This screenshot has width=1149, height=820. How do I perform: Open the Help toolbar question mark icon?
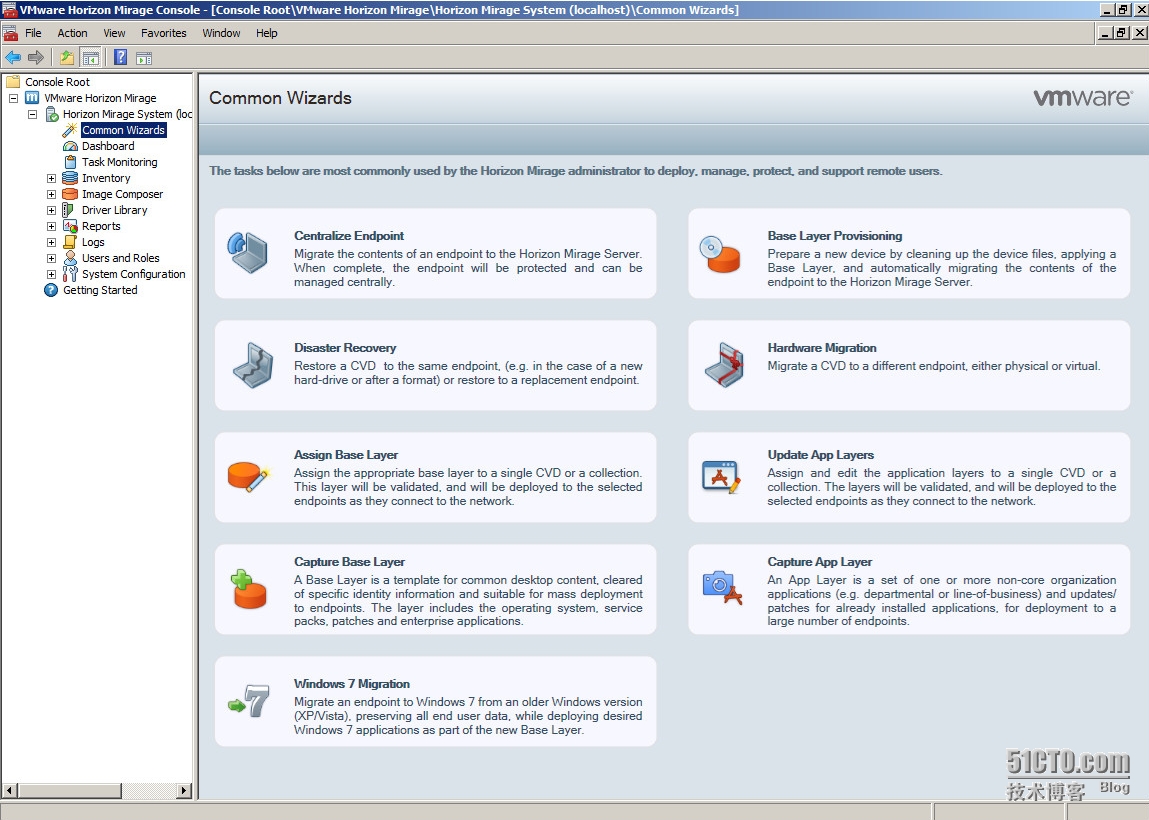pos(121,57)
